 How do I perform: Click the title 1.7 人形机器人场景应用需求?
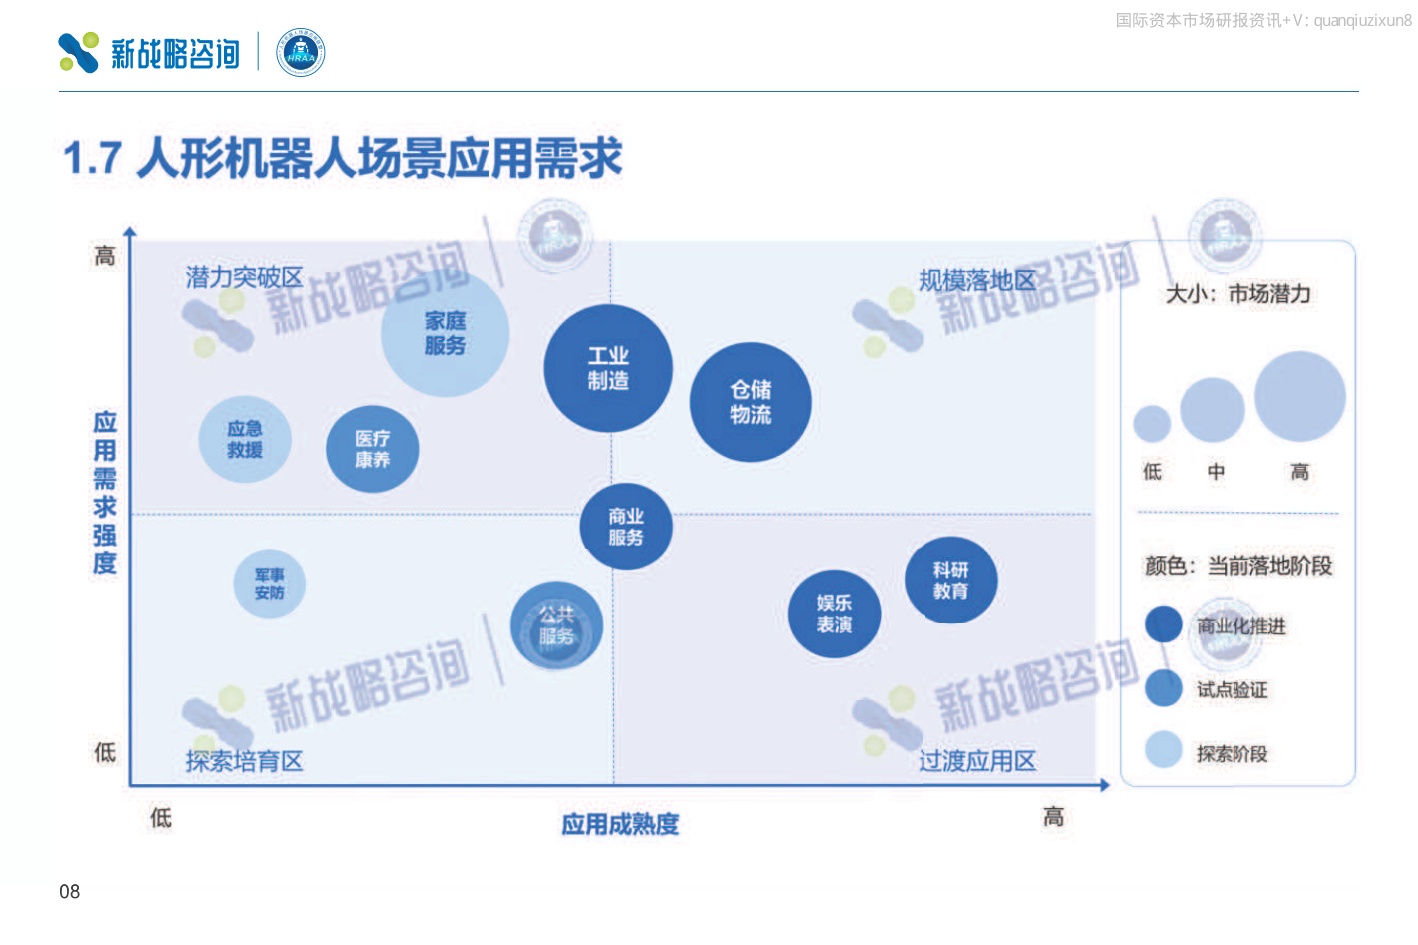tap(343, 158)
